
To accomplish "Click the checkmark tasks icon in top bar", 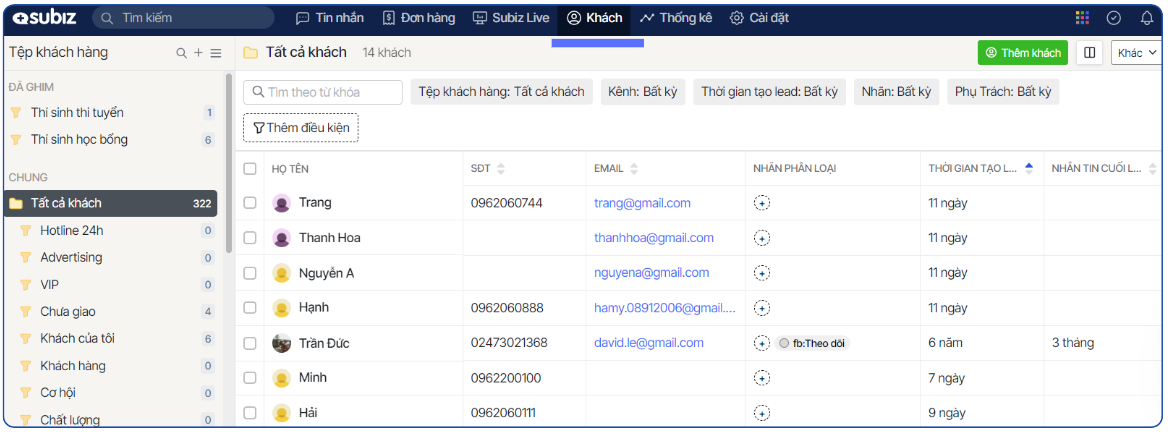I will [x=1114, y=18].
